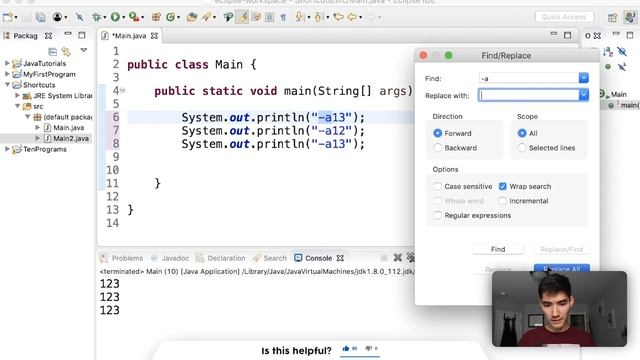Enable the Regular expressions checkbox
Screen dimensions: 640x360
[437, 215]
